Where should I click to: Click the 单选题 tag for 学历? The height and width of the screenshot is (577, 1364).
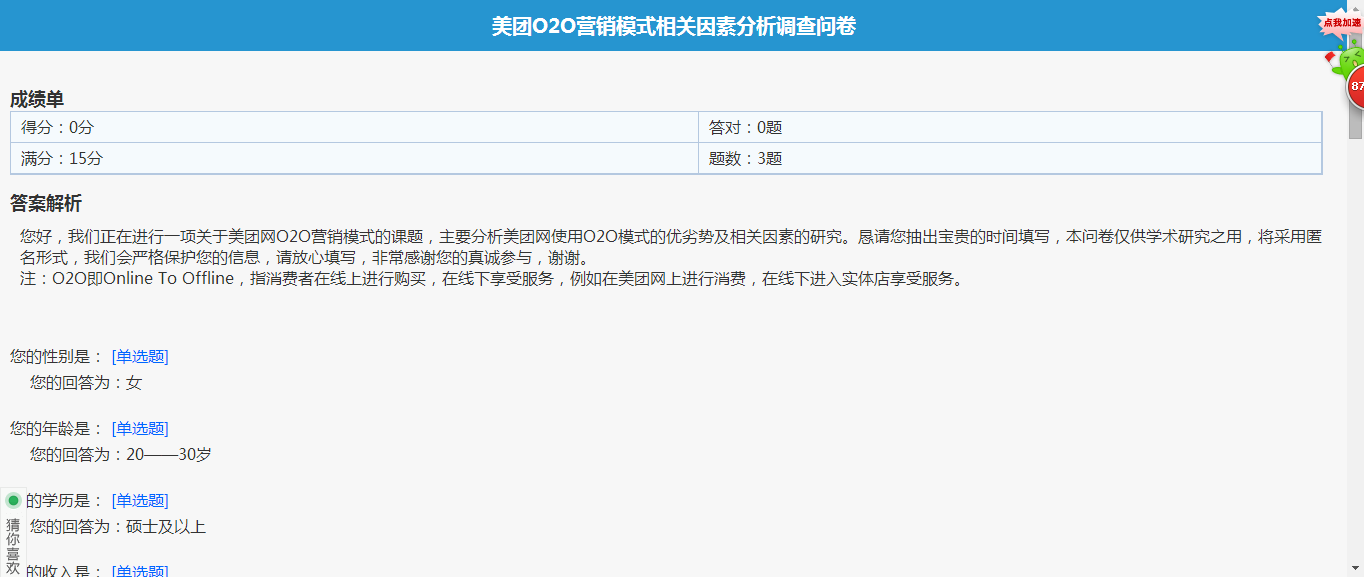pyautogui.click(x=140, y=500)
